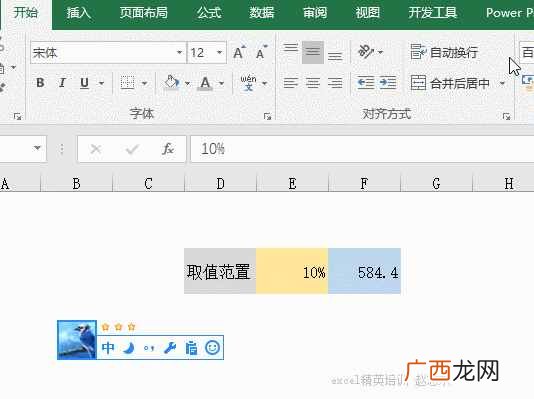This screenshot has width=534, height=399.
Task: Apply the font color A button
Action: click(205, 83)
